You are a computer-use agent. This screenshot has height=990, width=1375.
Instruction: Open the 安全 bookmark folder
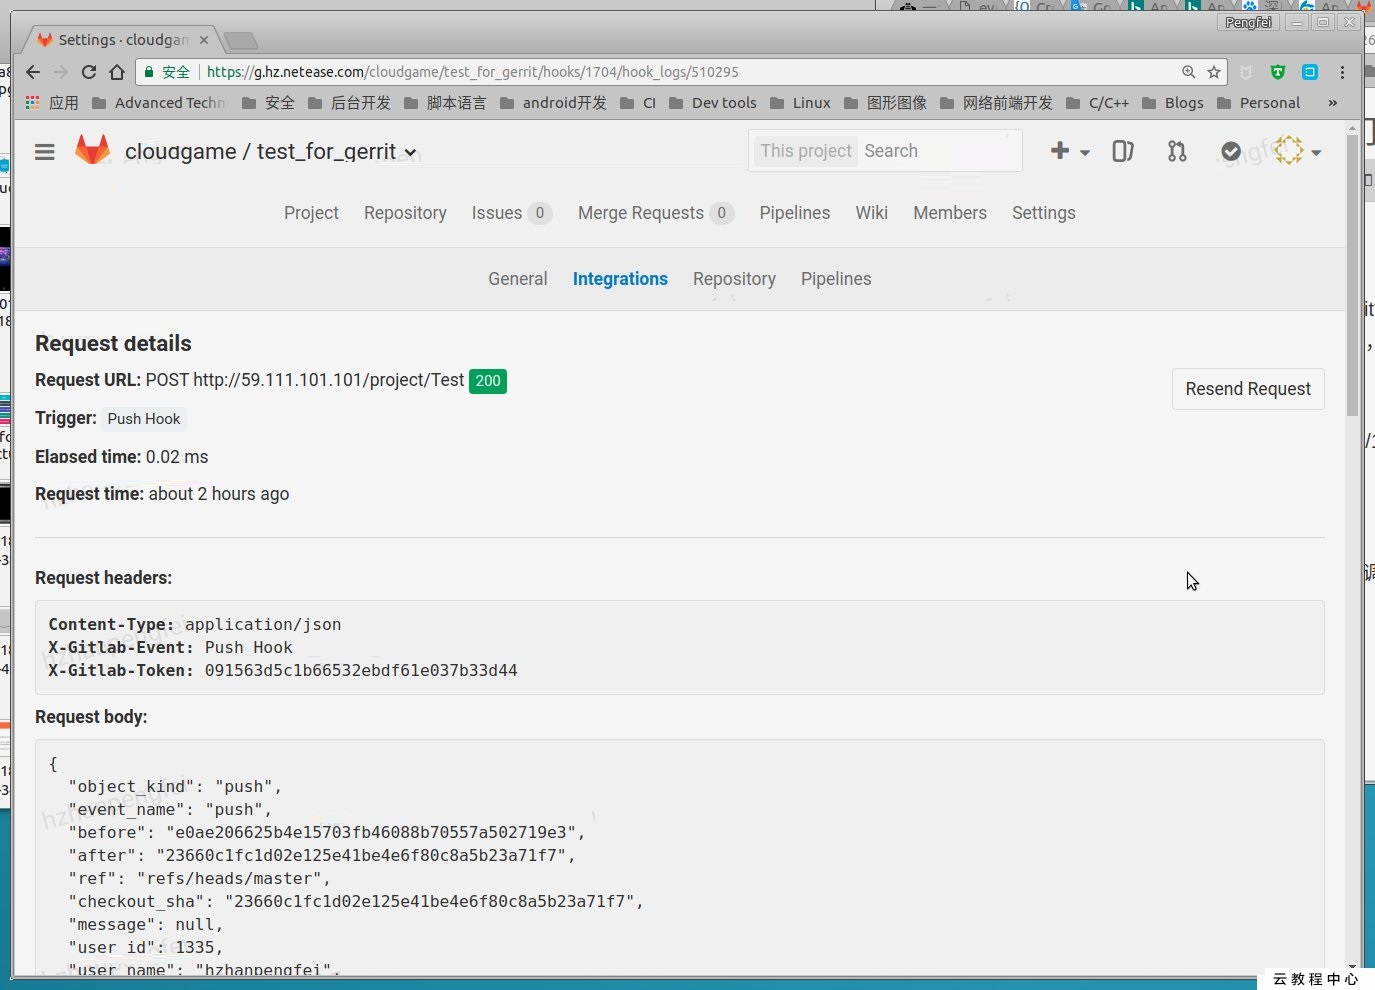[268, 103]
